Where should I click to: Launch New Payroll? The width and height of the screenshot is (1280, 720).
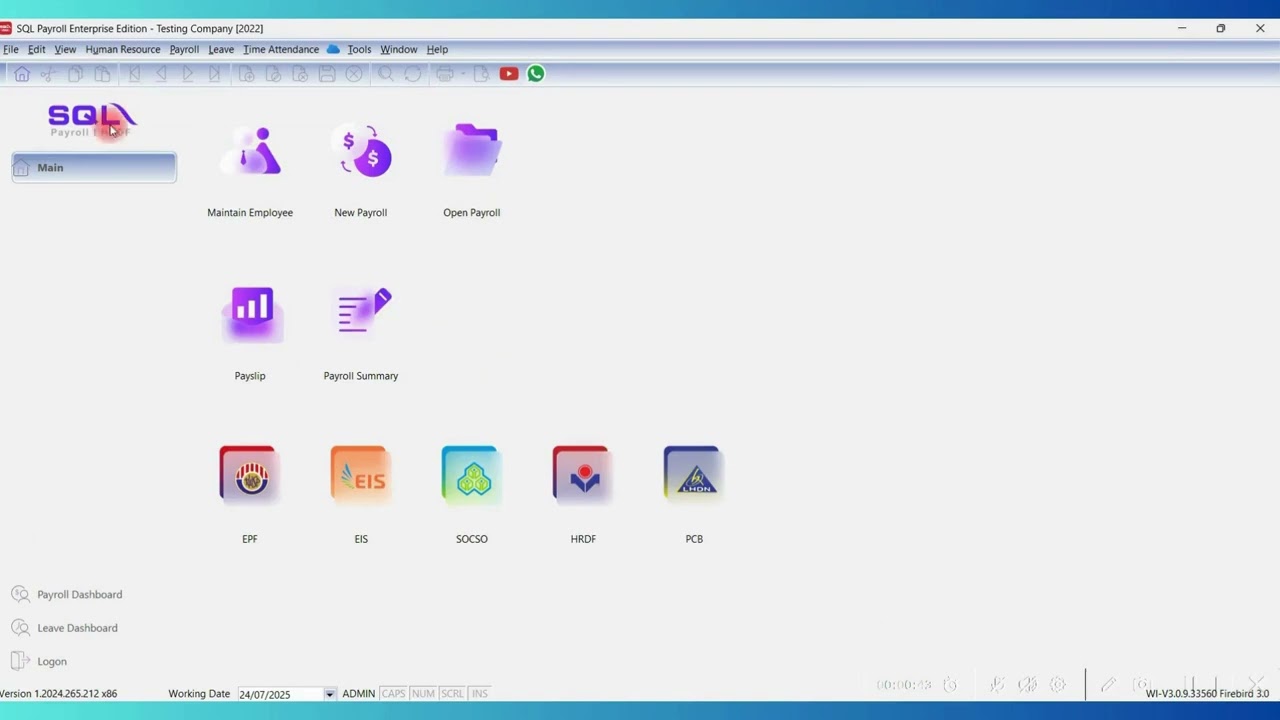click(361, 170)
